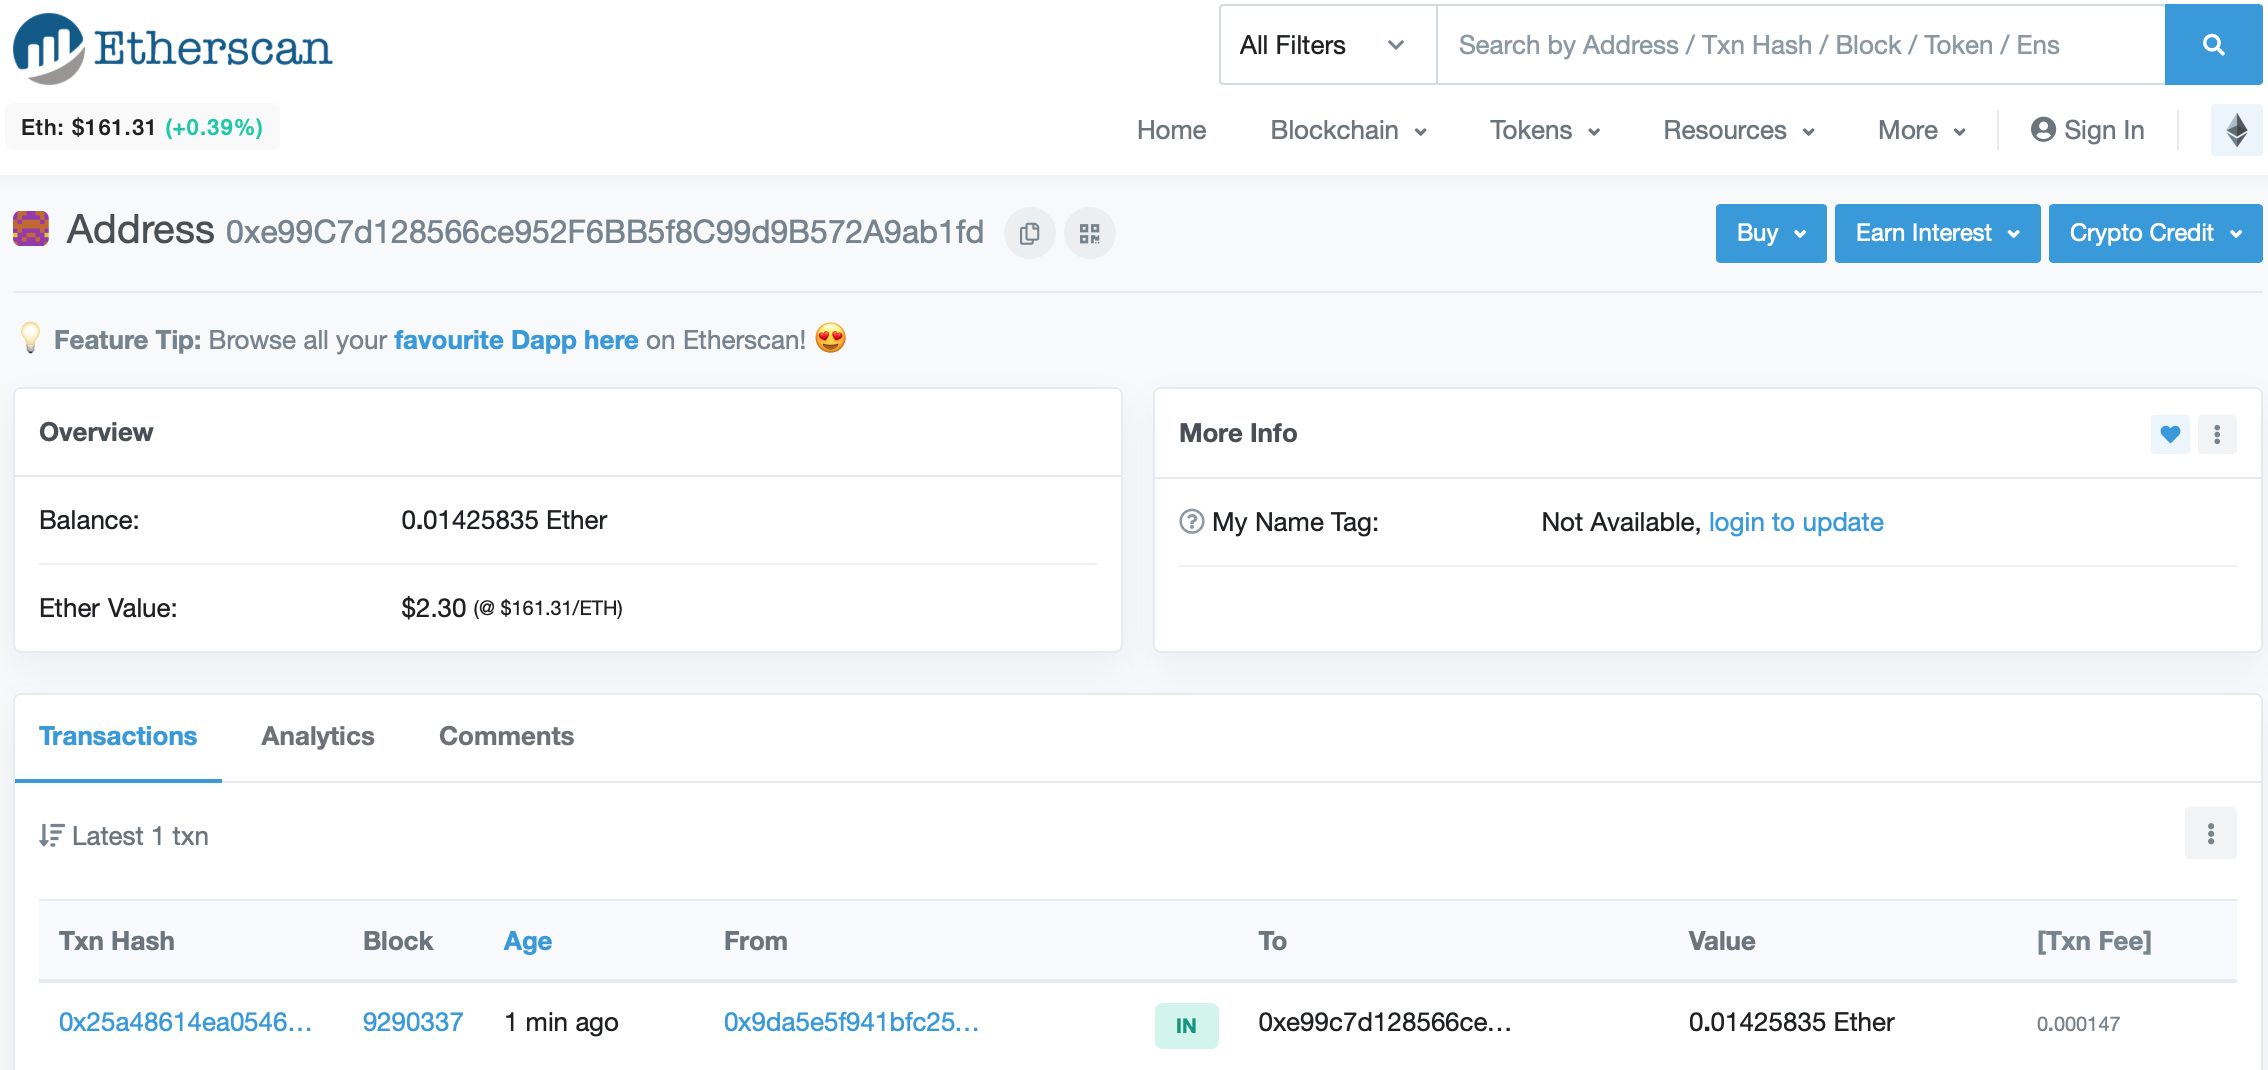Expand the Blockchain menu
The width and height of the screenshot is (2268, 1070).
click(x=1348, y=130)
